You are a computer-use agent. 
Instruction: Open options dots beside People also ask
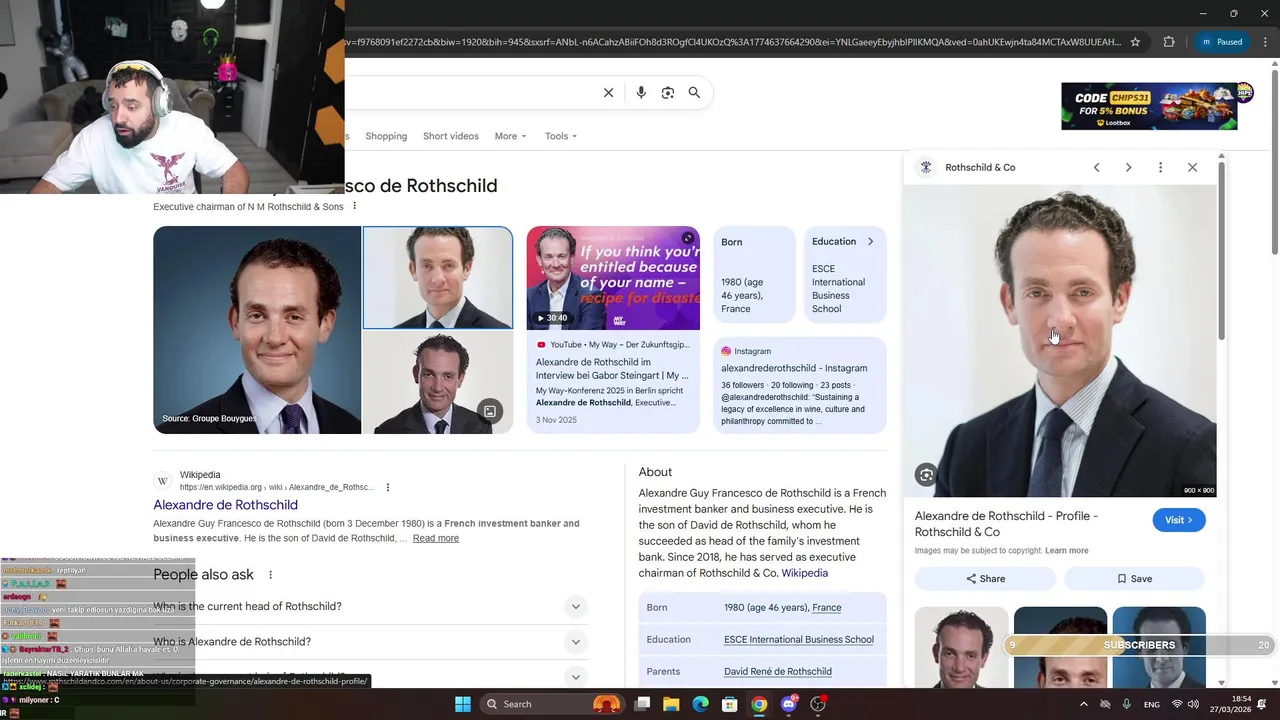tap(270, 575)
